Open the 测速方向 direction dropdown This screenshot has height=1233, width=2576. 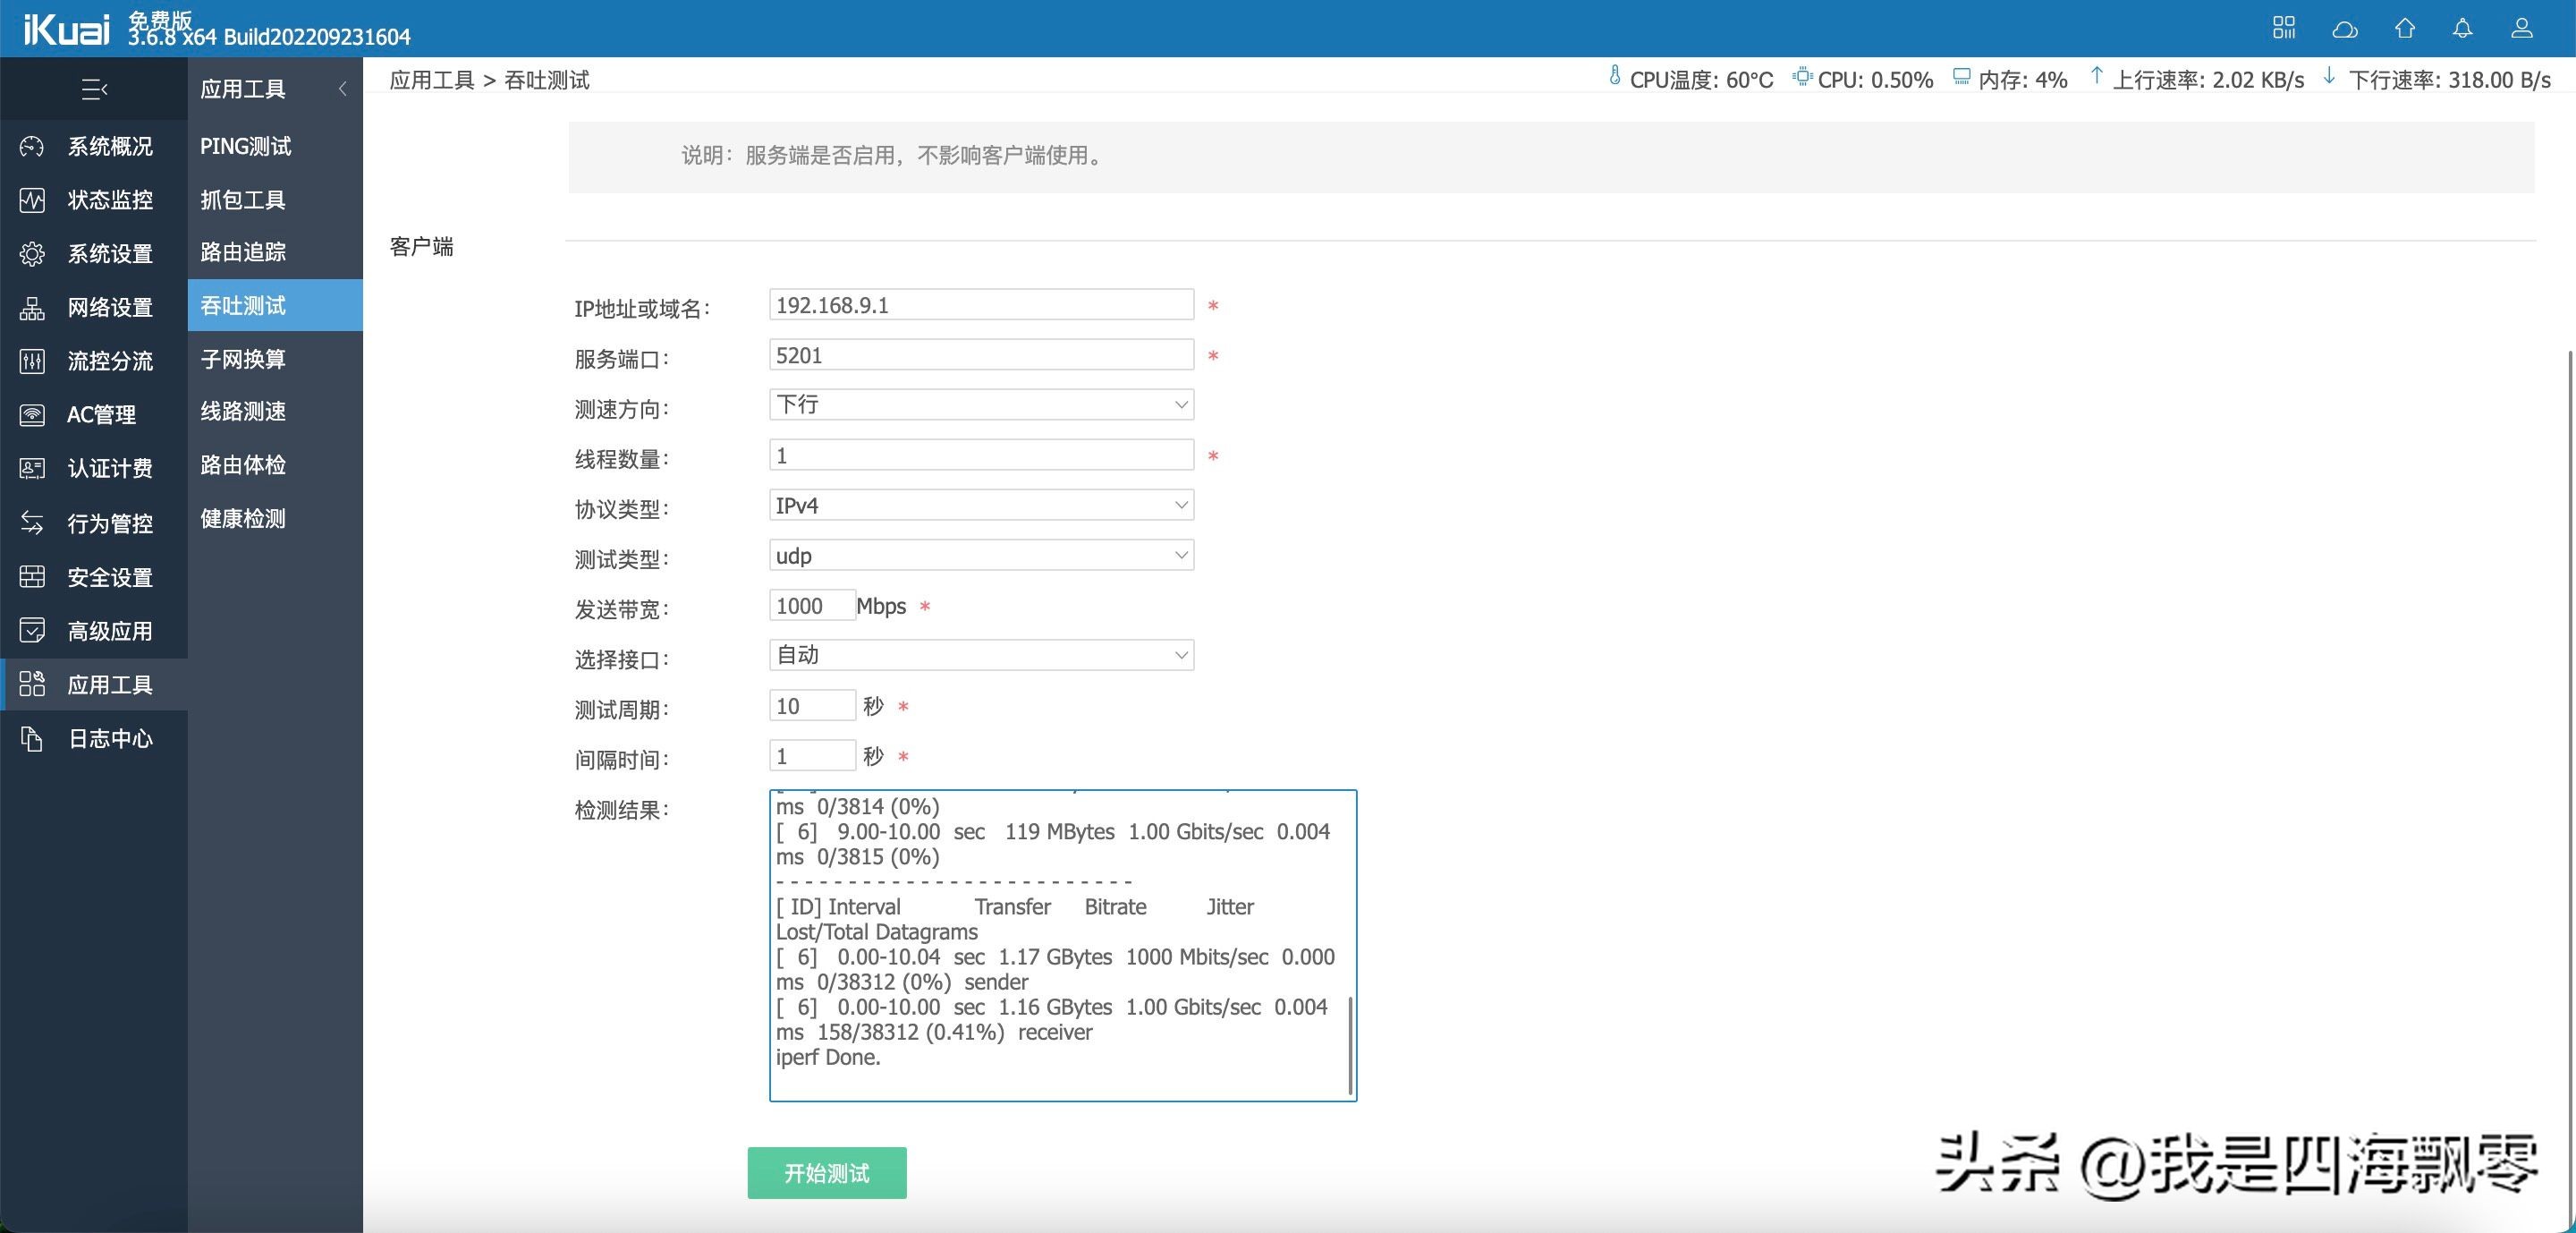point(980,404)
